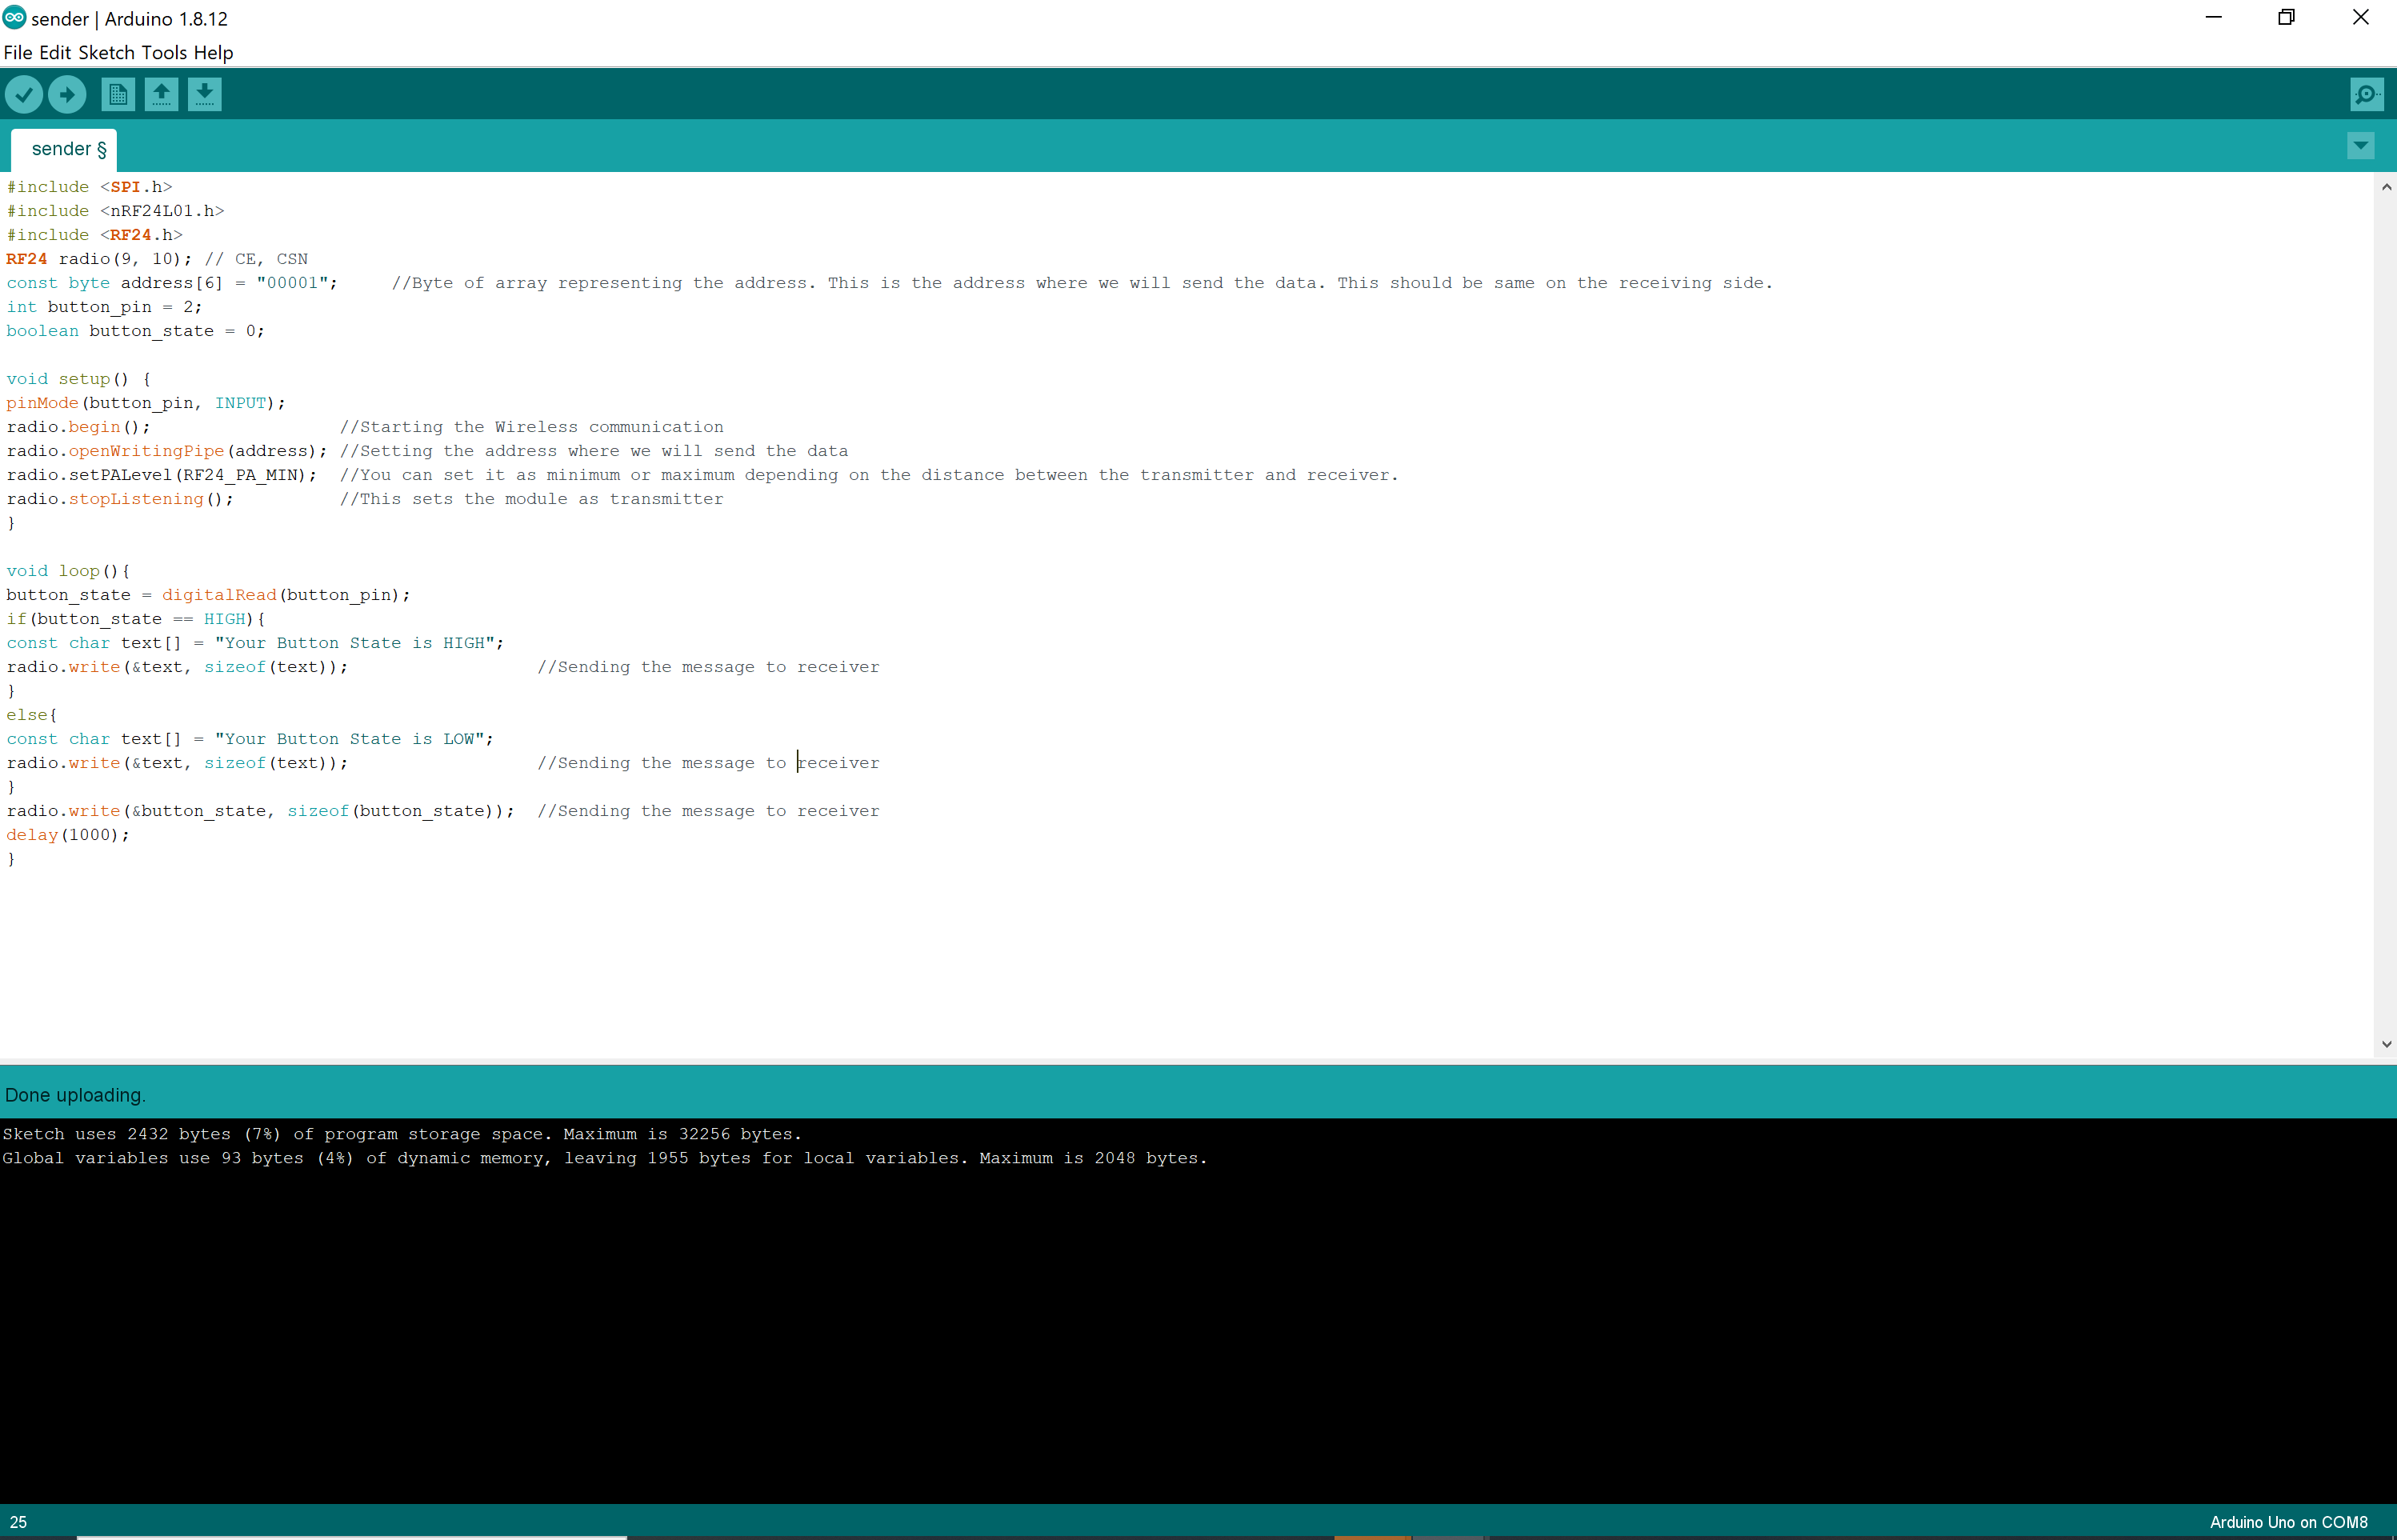Click the Save sketch down-arrow icon

pos(204,95)
